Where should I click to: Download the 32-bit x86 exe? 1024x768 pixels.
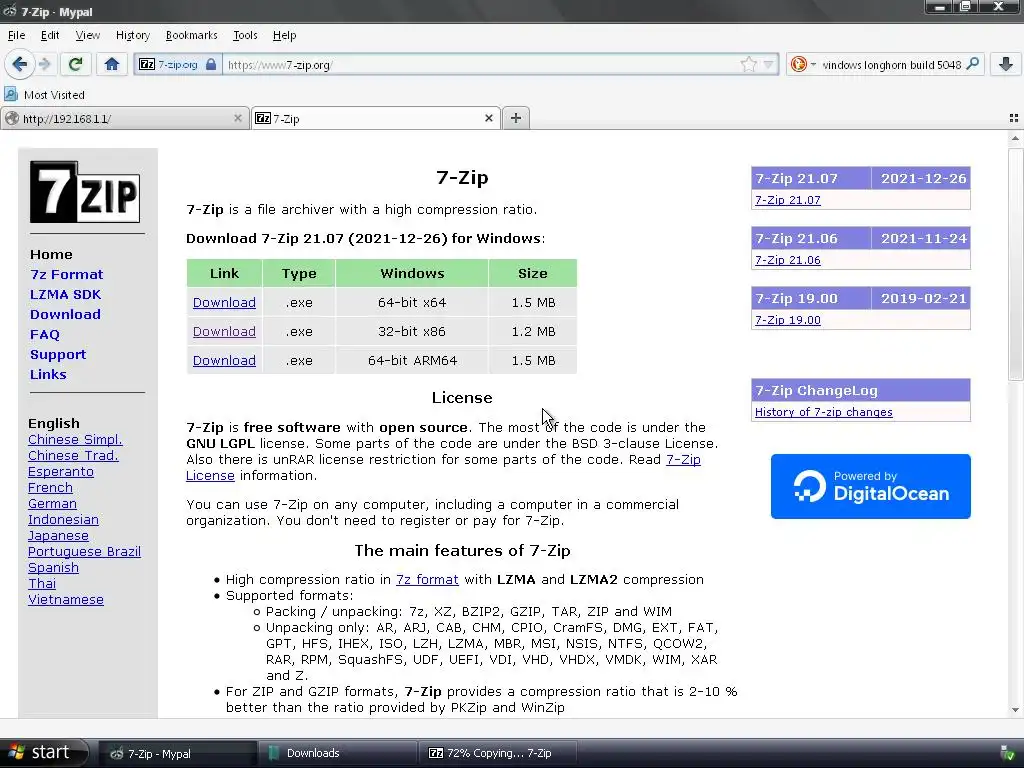[224, 331]
